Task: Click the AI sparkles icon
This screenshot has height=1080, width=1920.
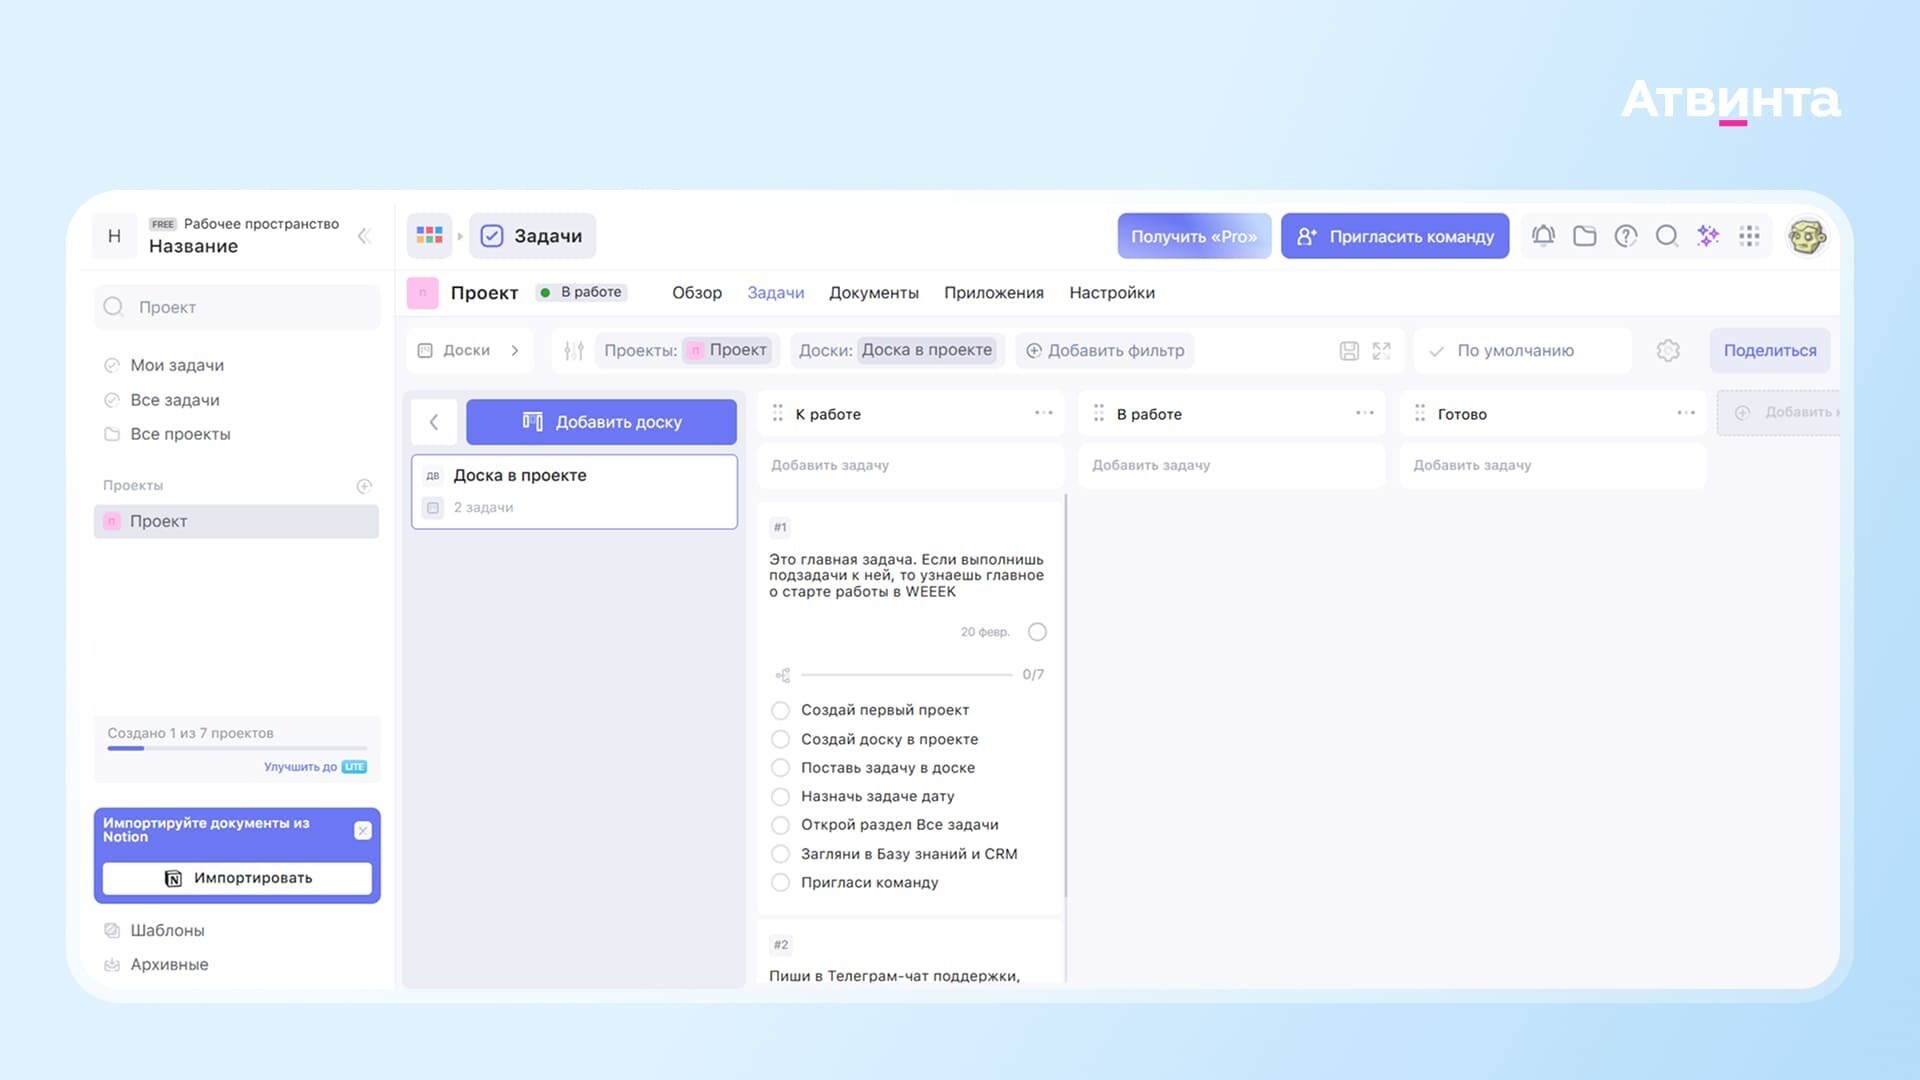Action: tap(1708, 236)
